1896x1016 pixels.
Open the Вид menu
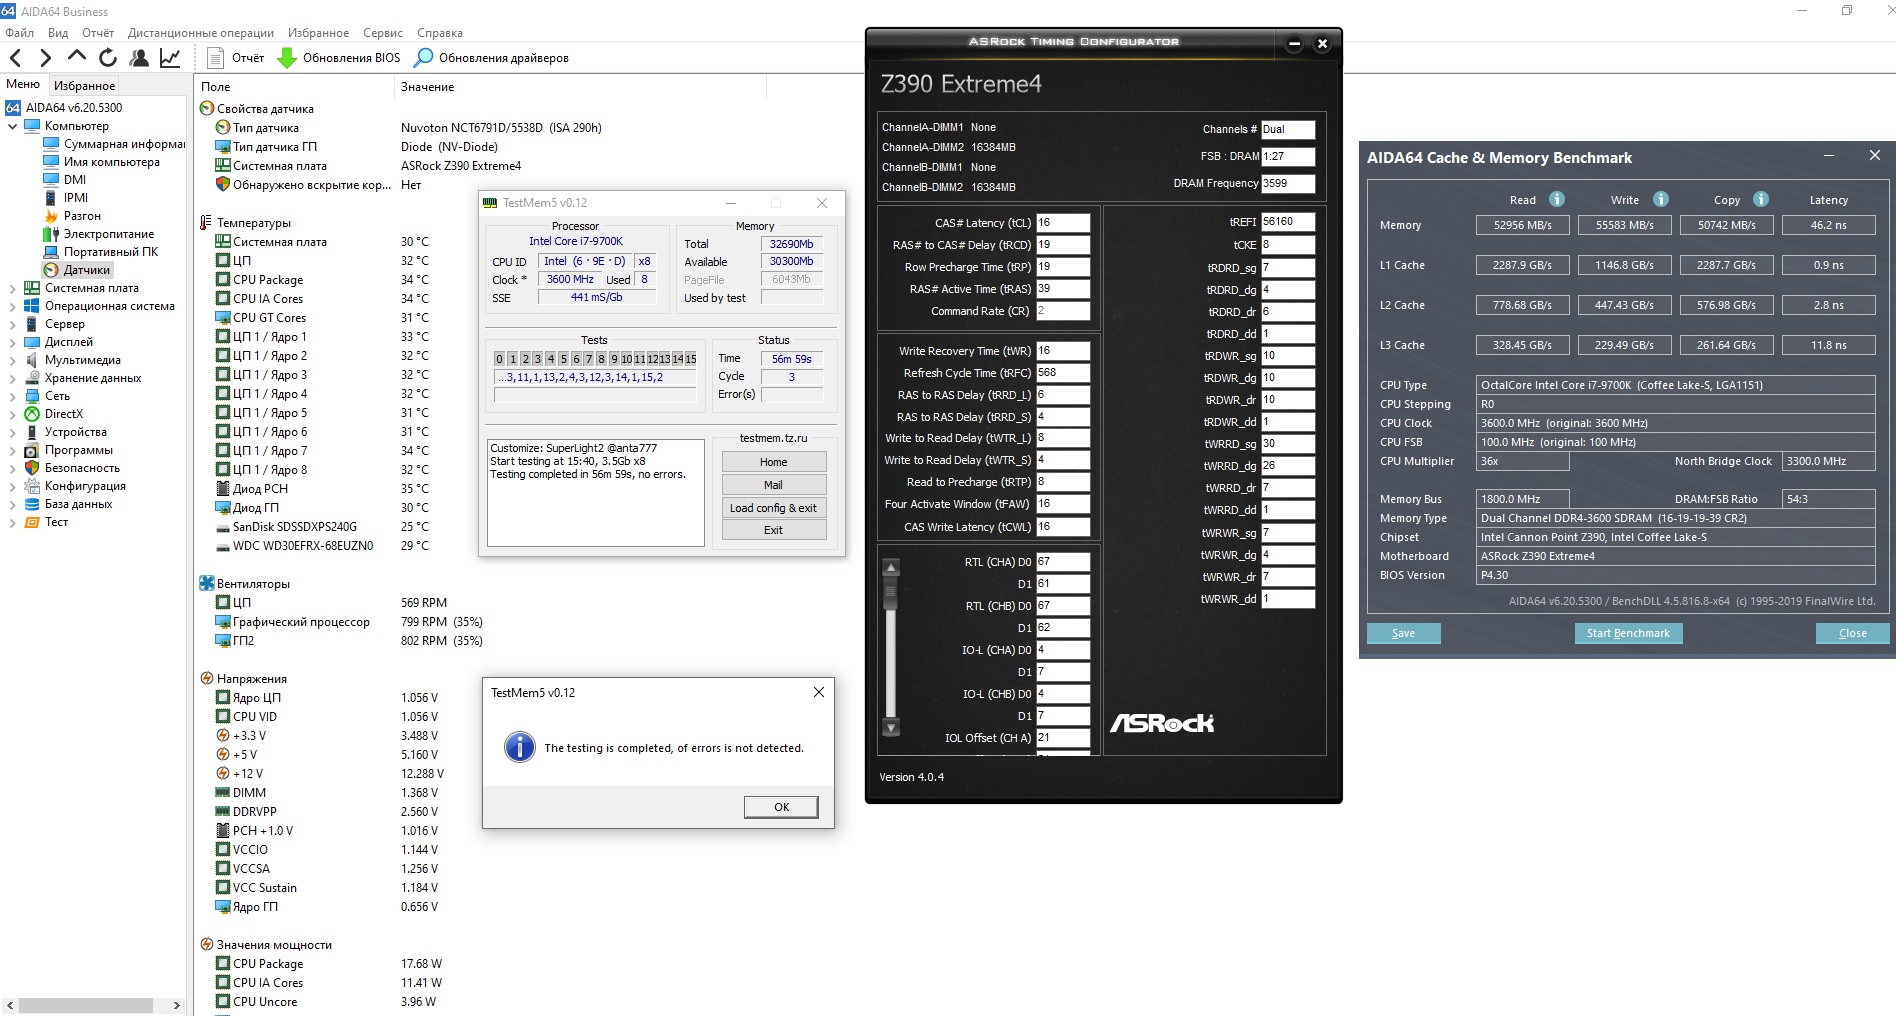coord(58,33)
